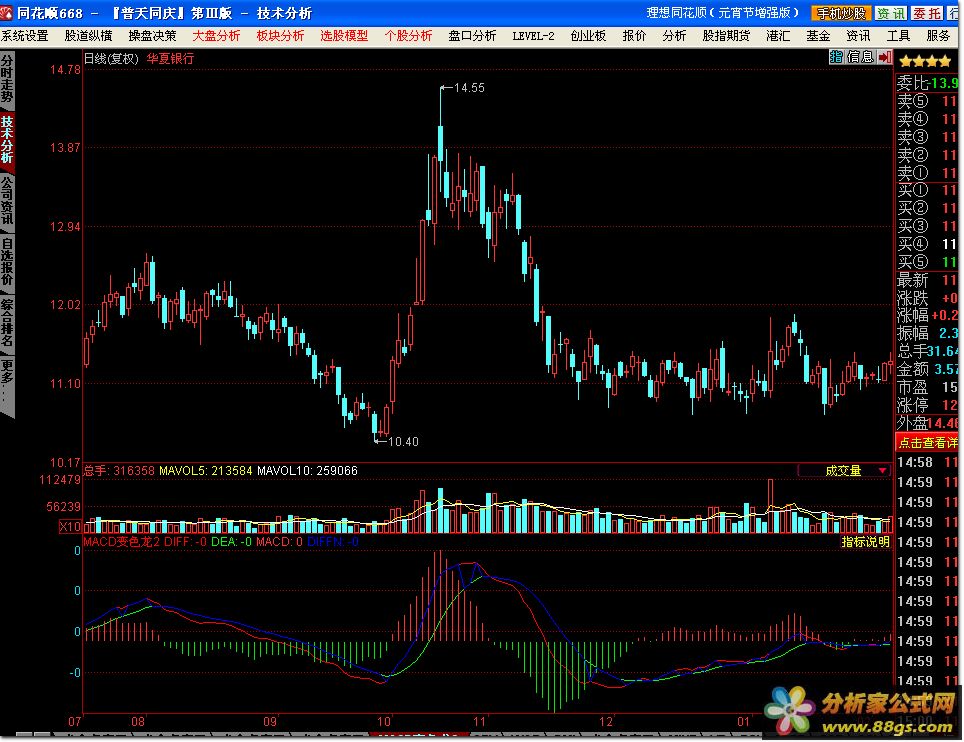
Task: Click the 指标说明 indicator description link
Action: click(865, 542)
